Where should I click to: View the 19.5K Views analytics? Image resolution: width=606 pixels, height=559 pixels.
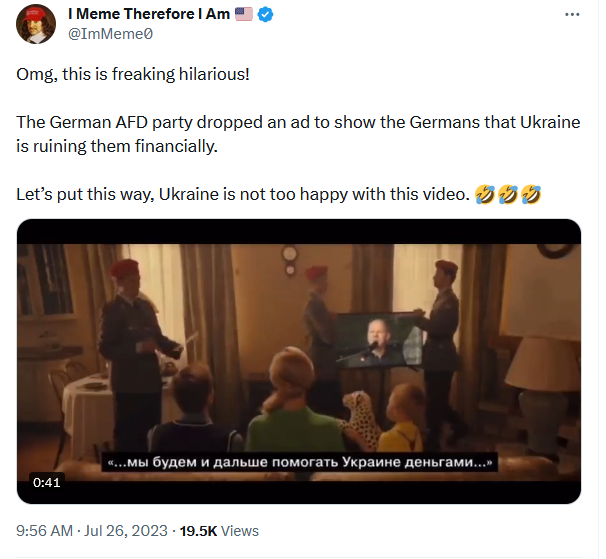(x=219, y=531)
